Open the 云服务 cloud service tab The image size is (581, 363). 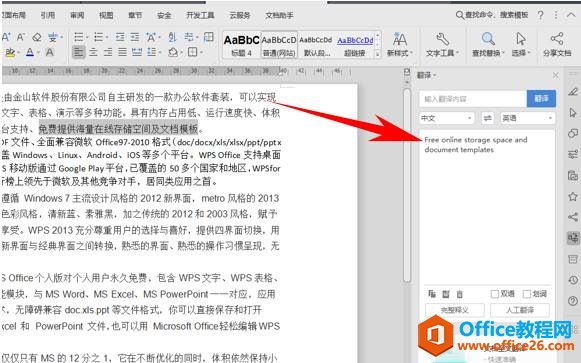click(240, 15)
